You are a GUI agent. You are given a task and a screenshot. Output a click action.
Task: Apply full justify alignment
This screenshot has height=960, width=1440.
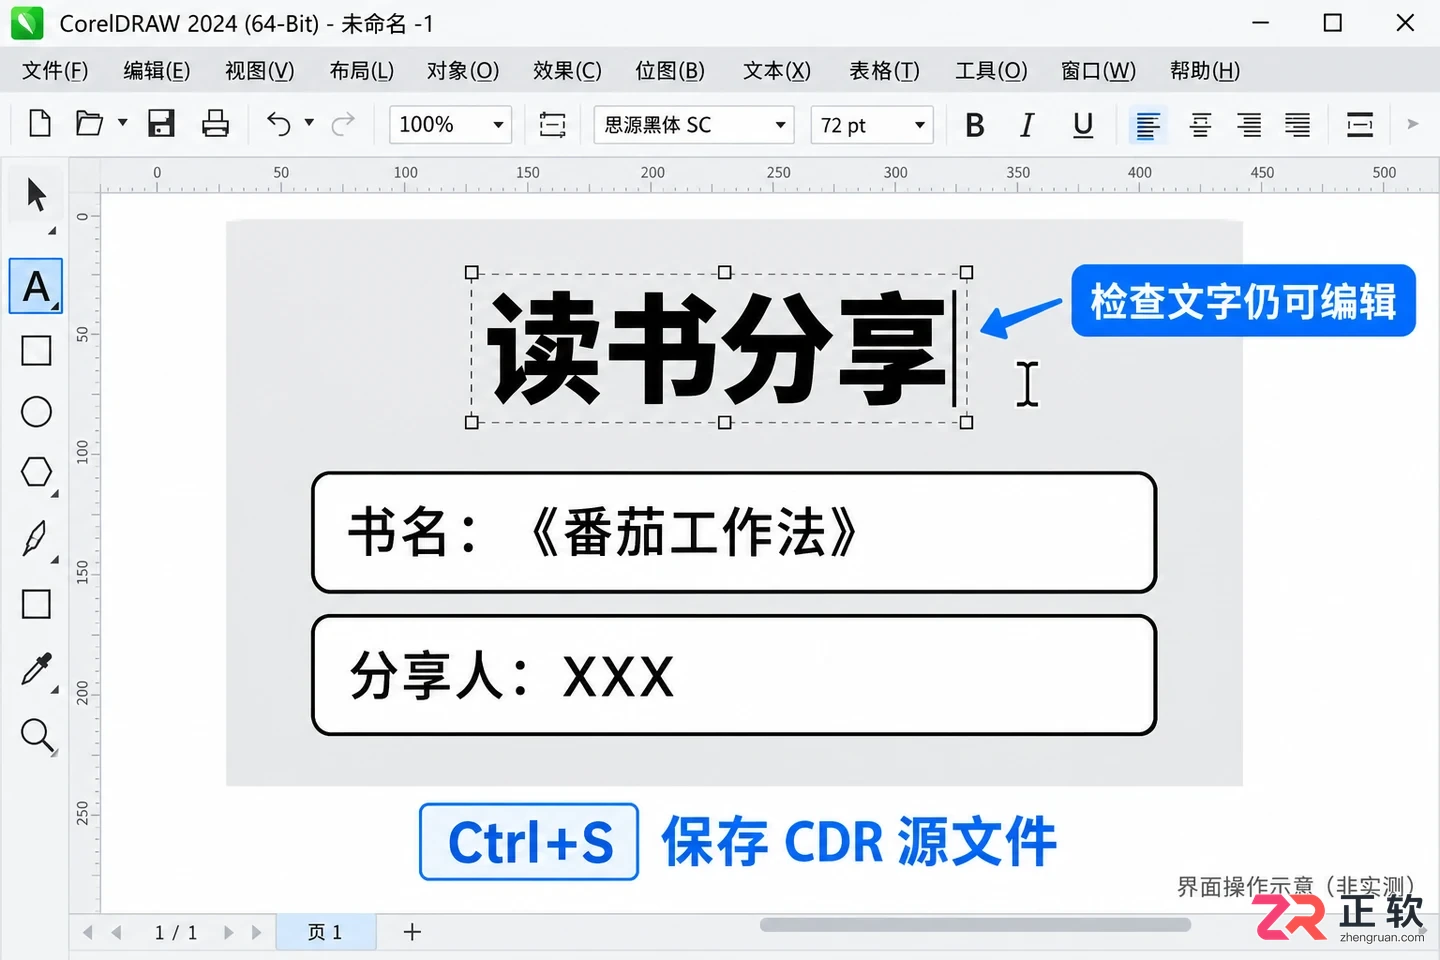pyautogui.click(x=1298, y=125)
